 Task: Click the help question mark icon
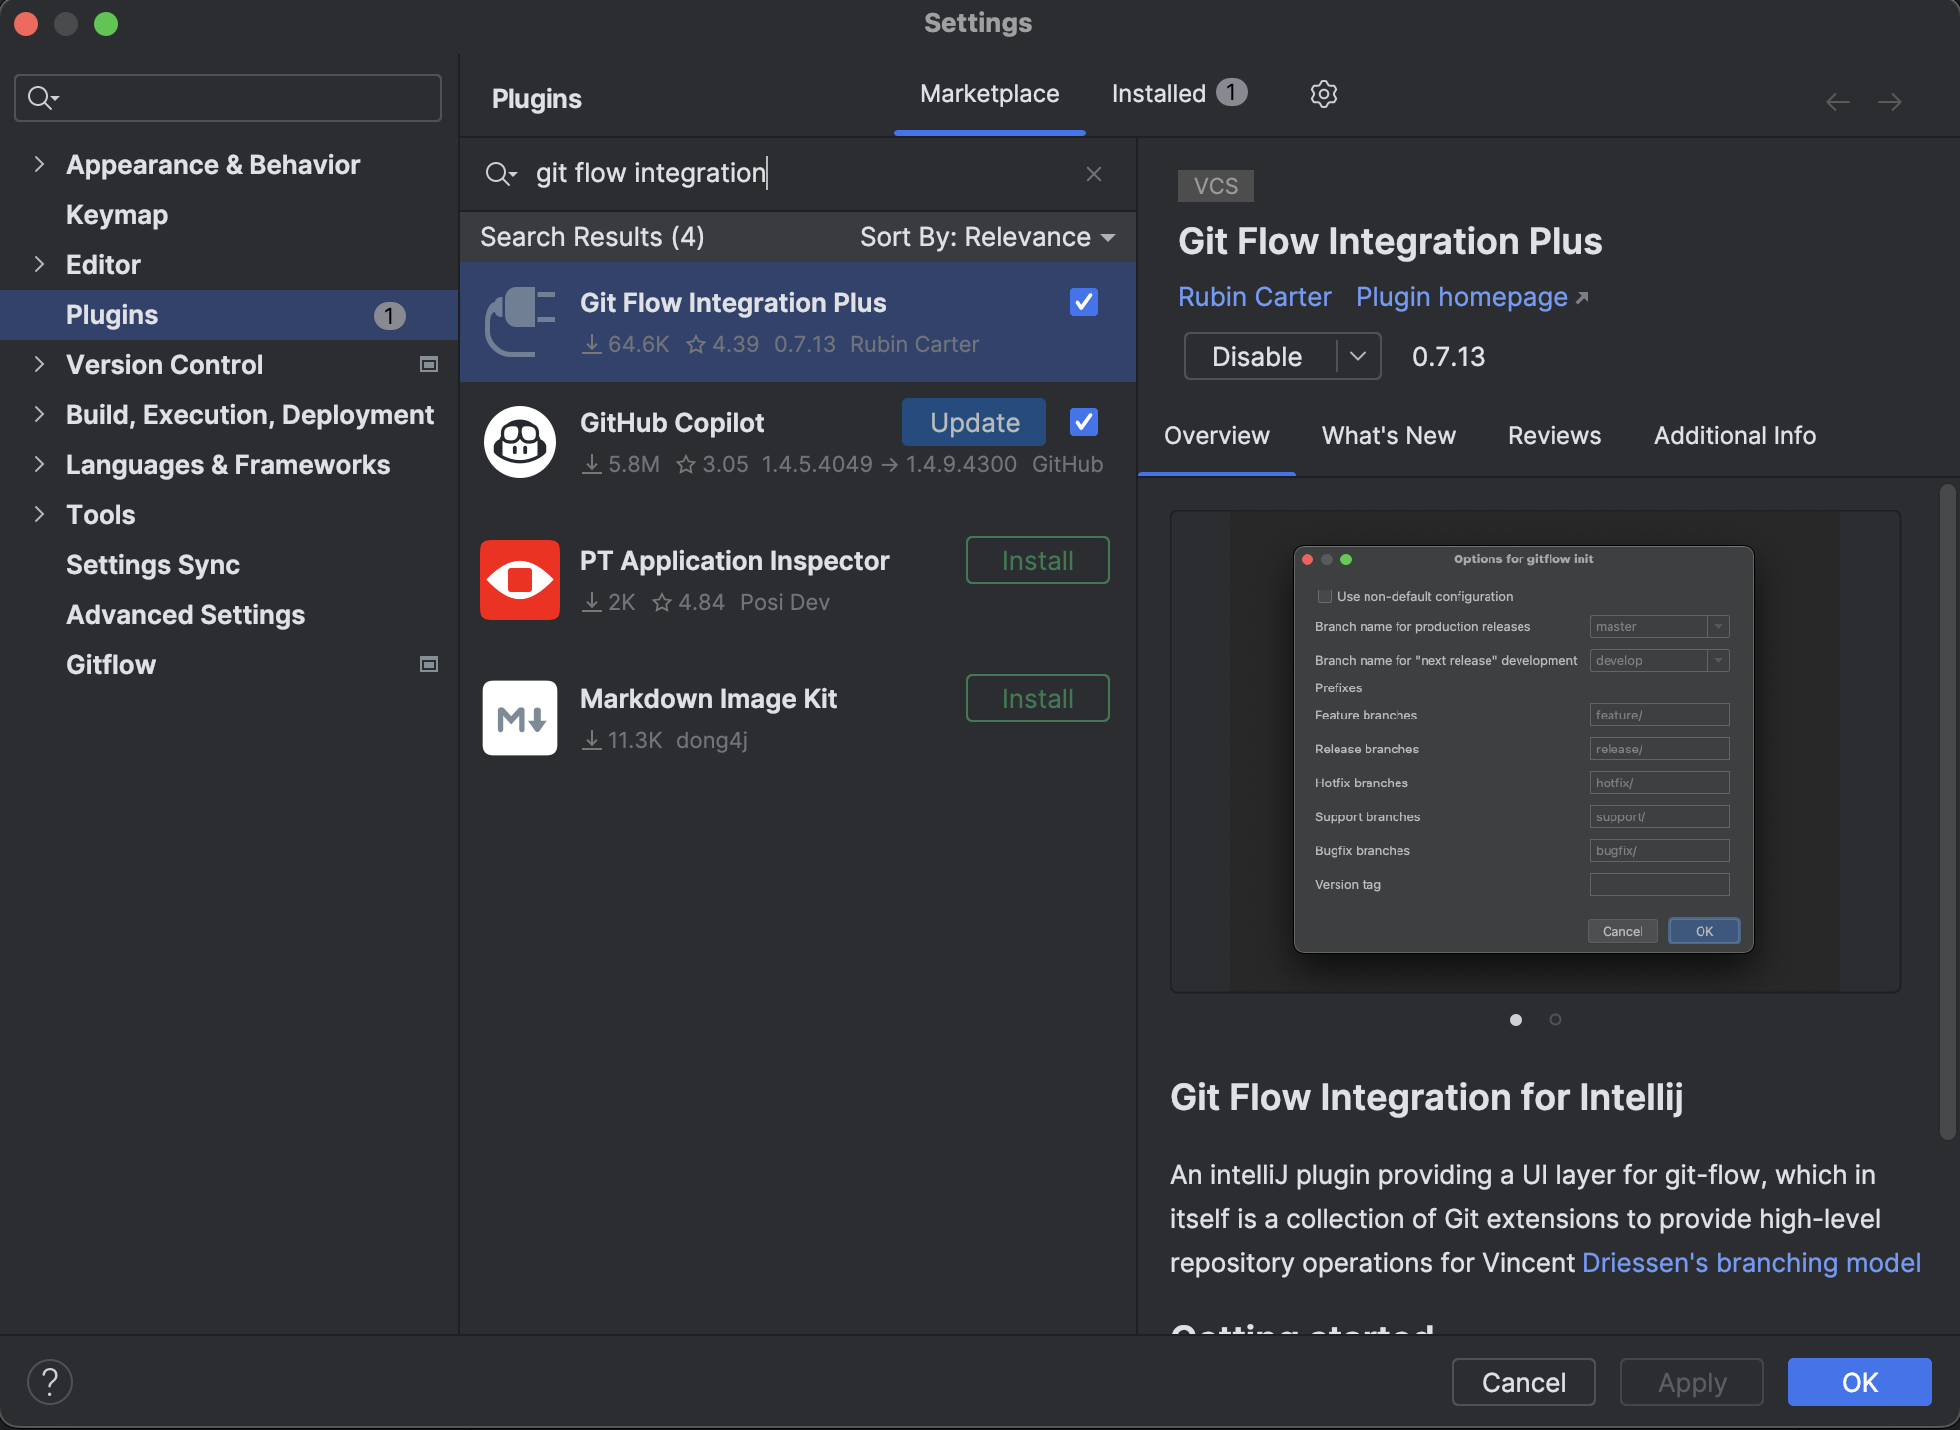pyautogui.click(x=49, y=1382)
